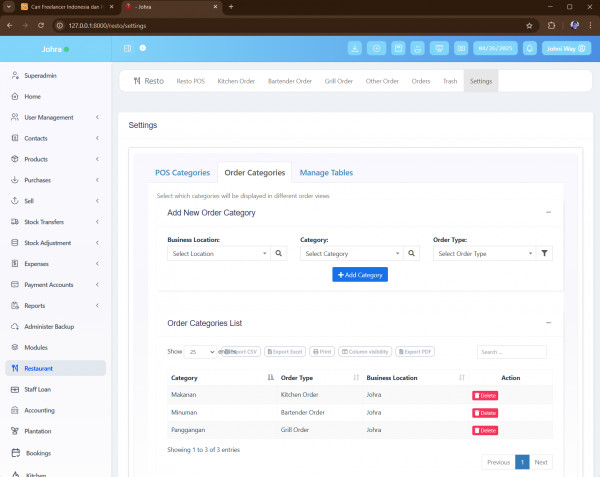Delete the Makanan category row
Viewport: 600px width, 477px height.
pos(485,396)
